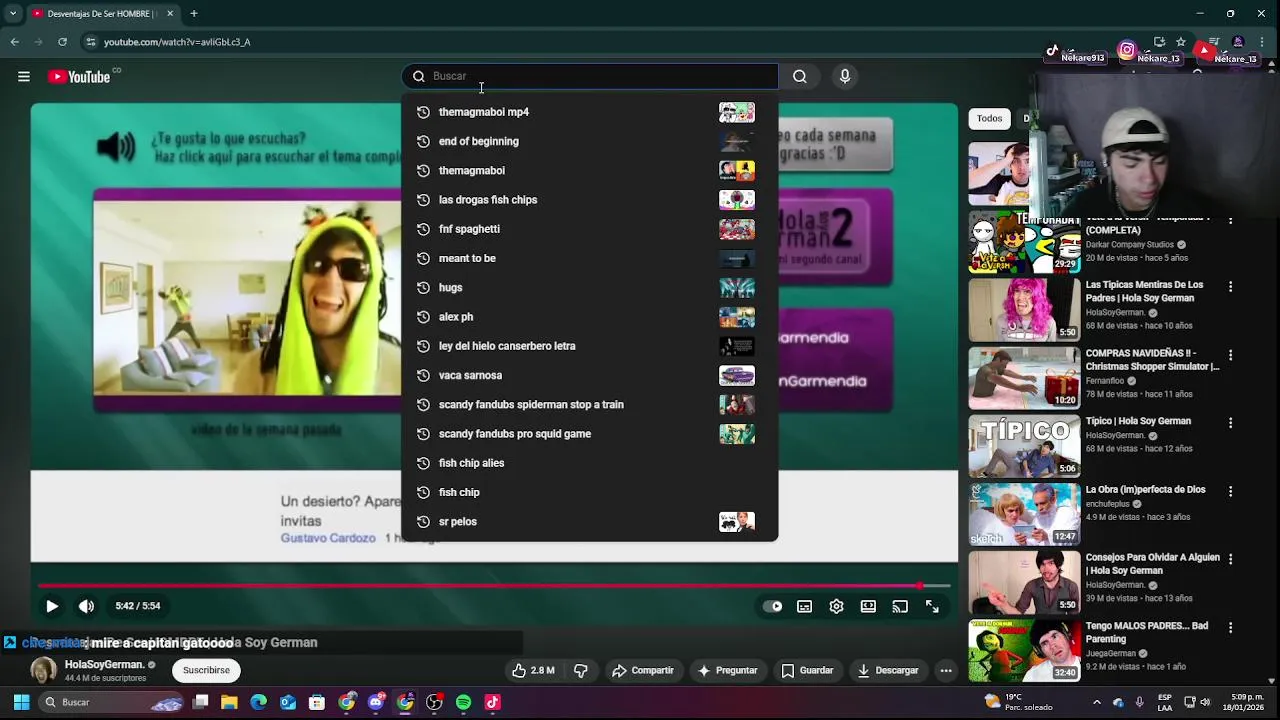Subscribe to HolaSoyGerman with Suscribirse

click(x=206, y=670)
